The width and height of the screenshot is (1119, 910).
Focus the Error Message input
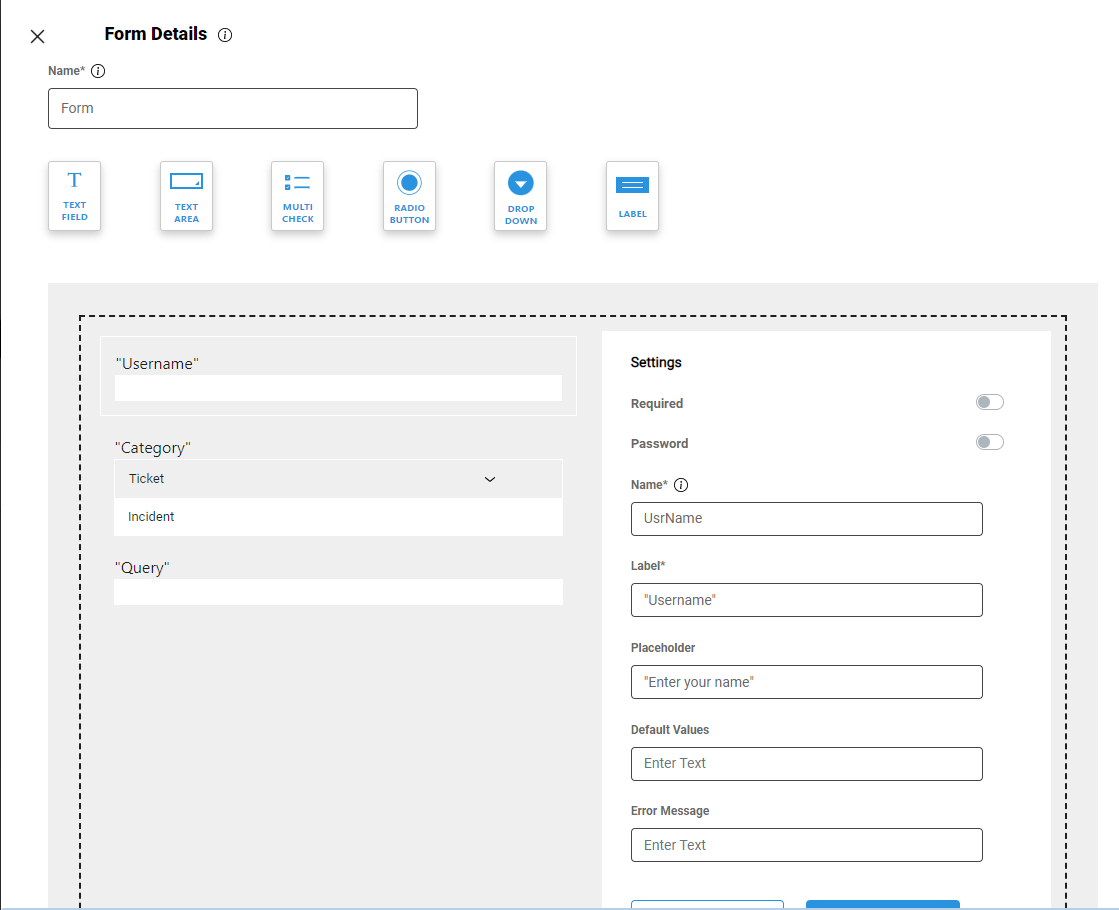(x=806, y=845)
